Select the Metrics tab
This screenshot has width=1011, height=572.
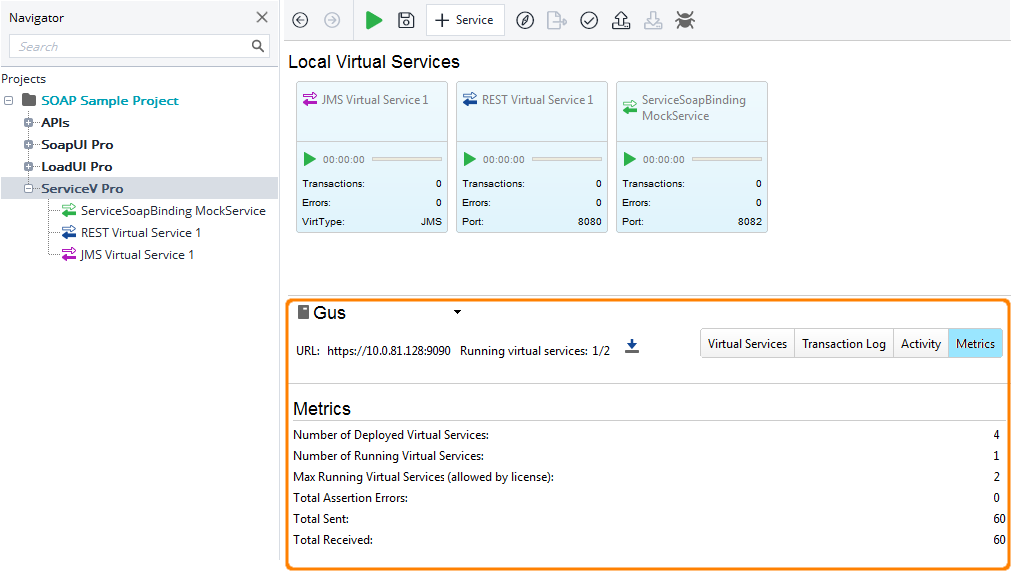point(975,344)
